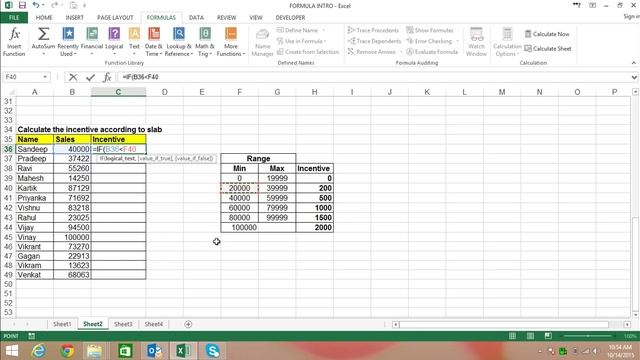Switch to the DEVELOPER tab
Viewport: 640px width, 360px height.
[x=290, y=18]
